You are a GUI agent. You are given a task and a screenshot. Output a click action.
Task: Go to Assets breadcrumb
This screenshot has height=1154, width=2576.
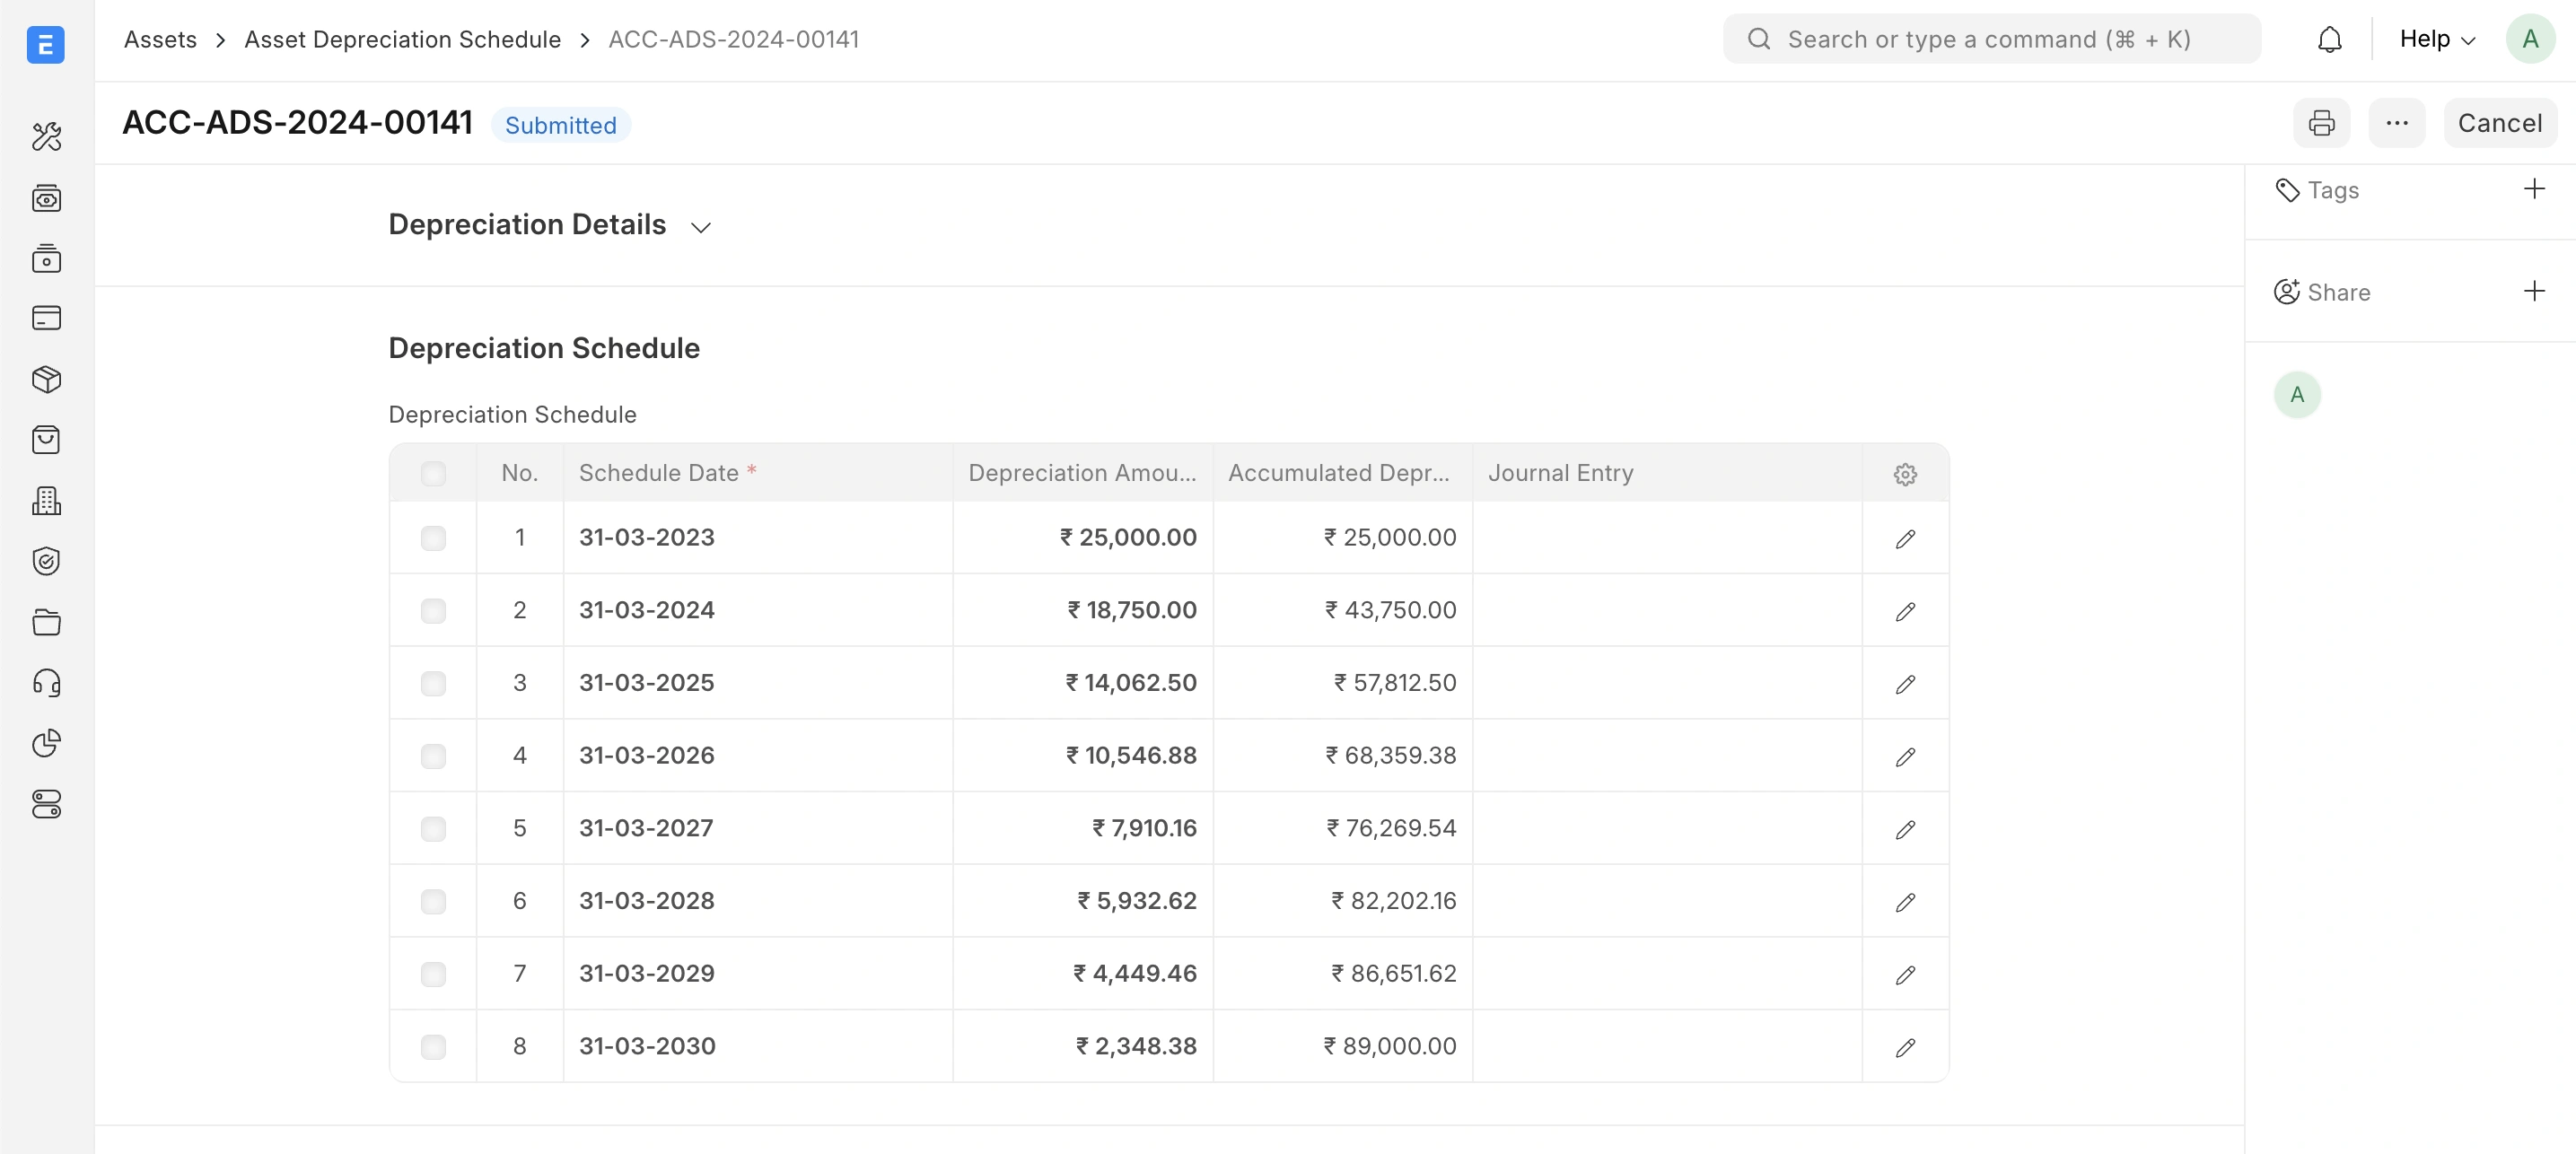coord(160,39)
